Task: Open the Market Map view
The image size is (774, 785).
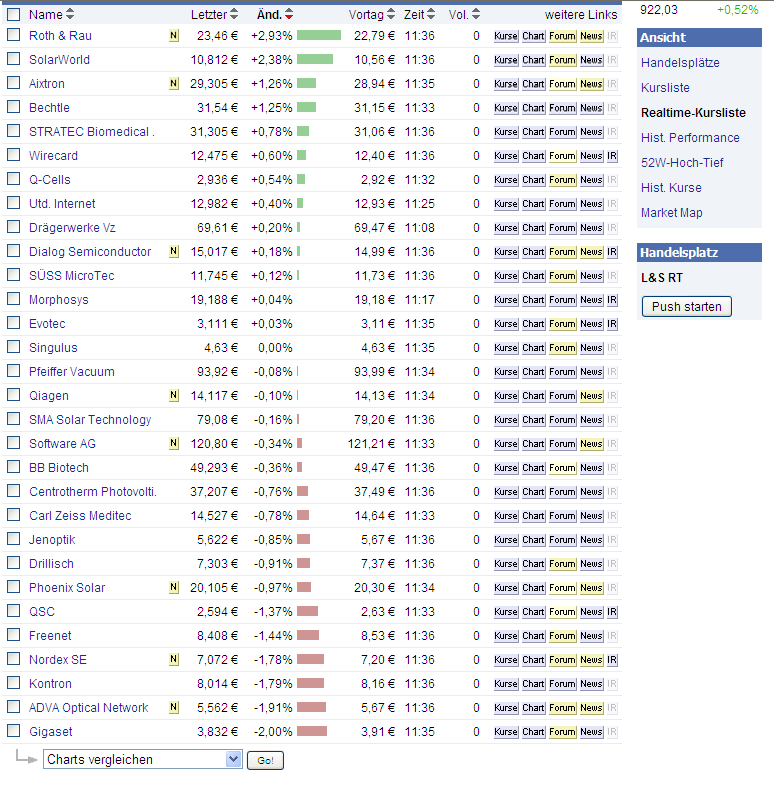Action: pos(671,213)
